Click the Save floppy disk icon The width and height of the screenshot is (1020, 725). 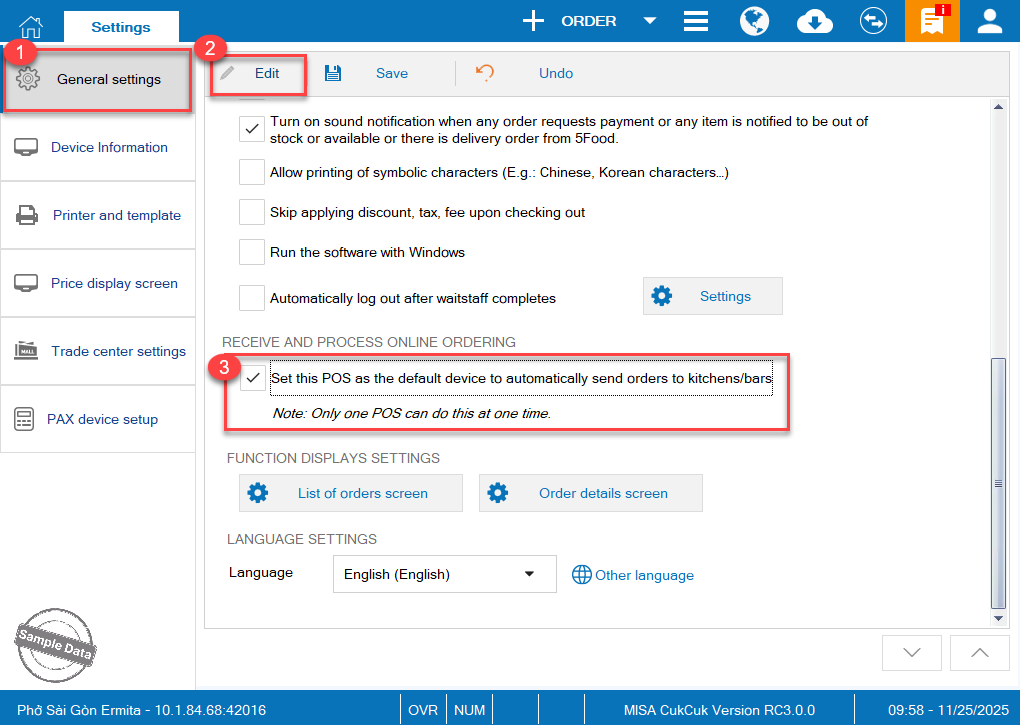pos(333,73)
